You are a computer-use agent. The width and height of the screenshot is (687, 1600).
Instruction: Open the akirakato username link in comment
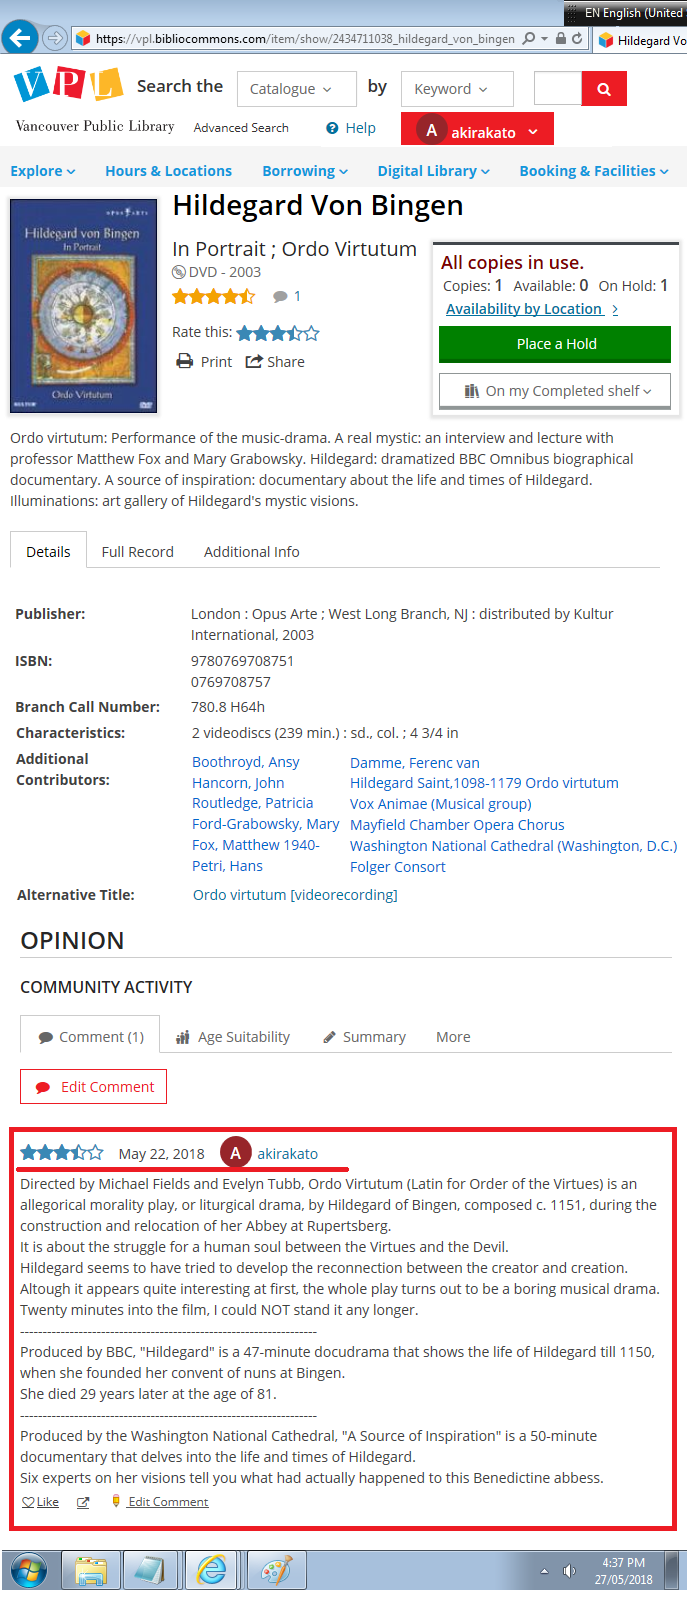(x=288, y=1153)
